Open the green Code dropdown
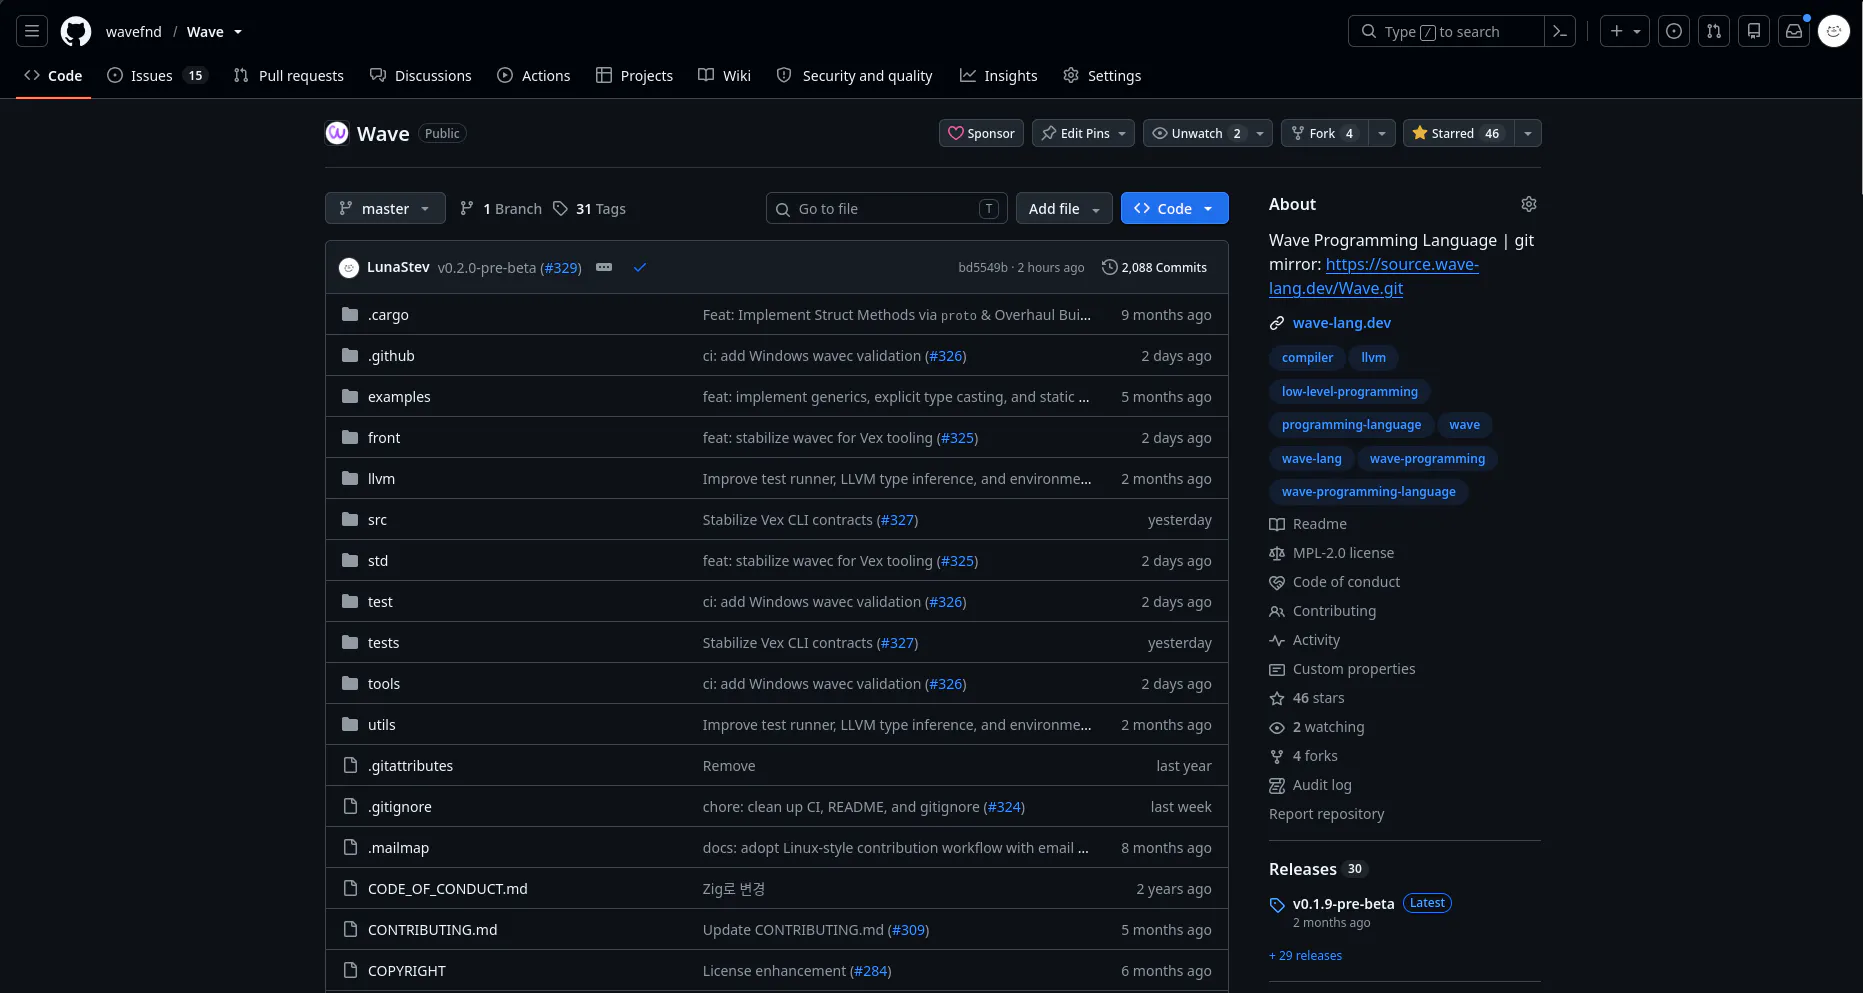Viewport: 1863px width, 993px height. pos(1174,208)
